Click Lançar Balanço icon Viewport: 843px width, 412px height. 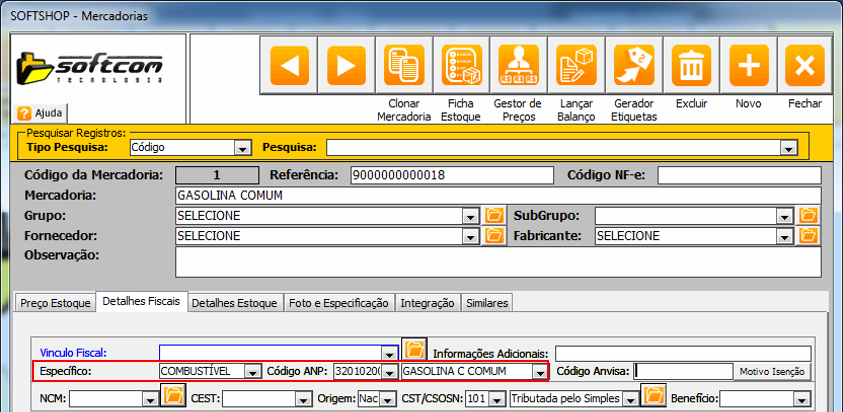(x=576, y=67)
